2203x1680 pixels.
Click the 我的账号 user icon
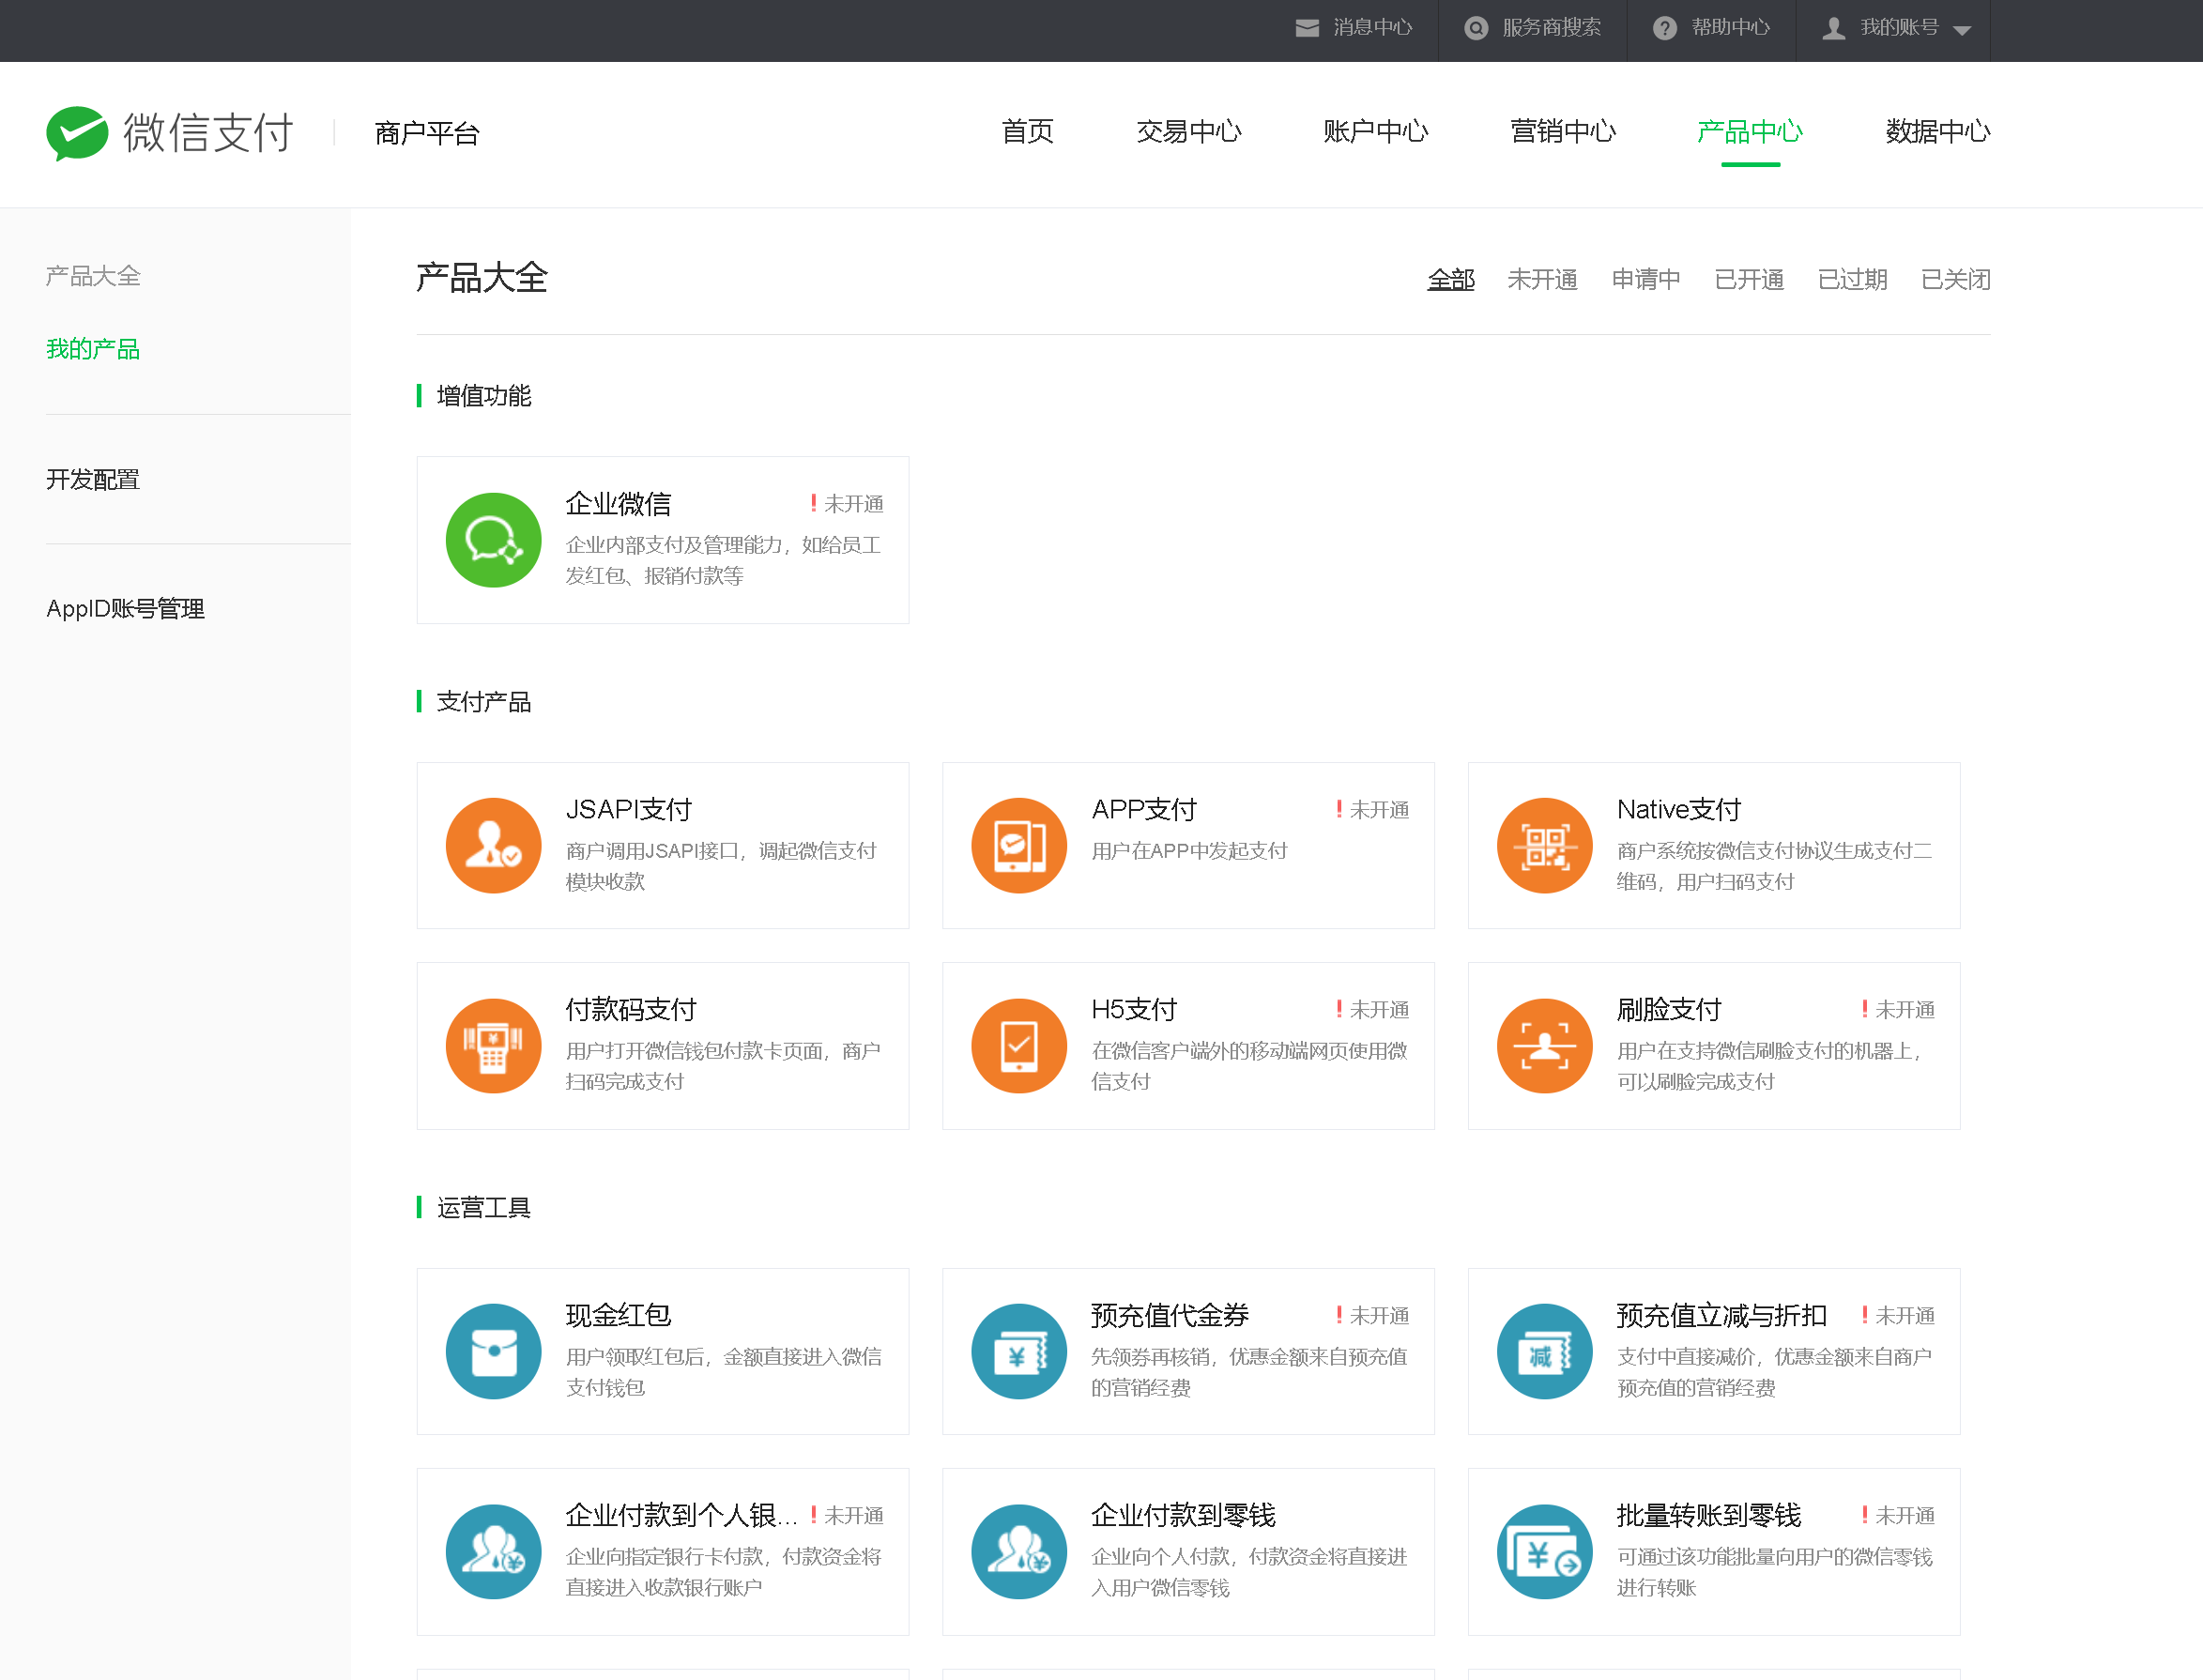point(1834,28)
